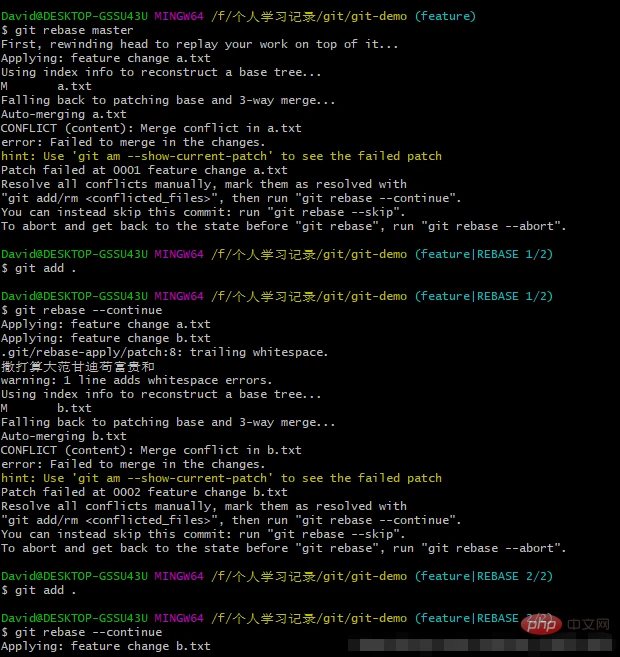Click the 'Merge conflict in a.txt' line
620x657 pixels.
(150, 128)
